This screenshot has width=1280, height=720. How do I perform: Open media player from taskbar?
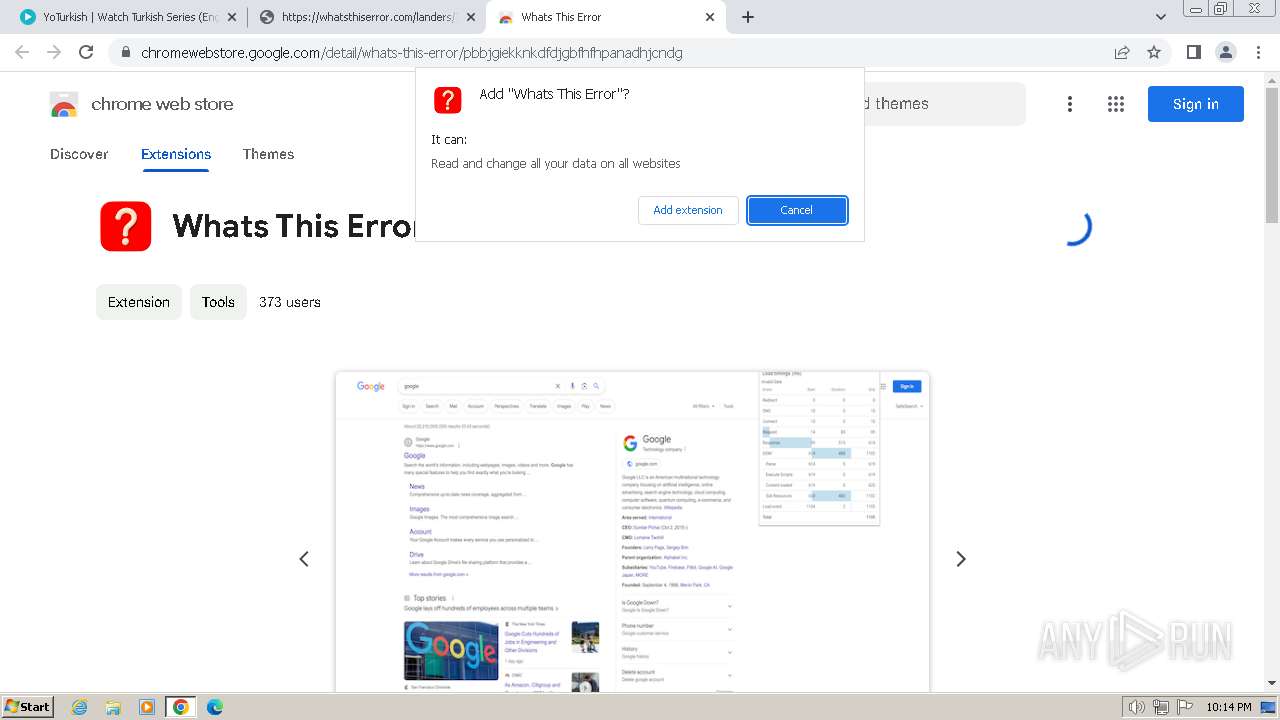point(147,707)
